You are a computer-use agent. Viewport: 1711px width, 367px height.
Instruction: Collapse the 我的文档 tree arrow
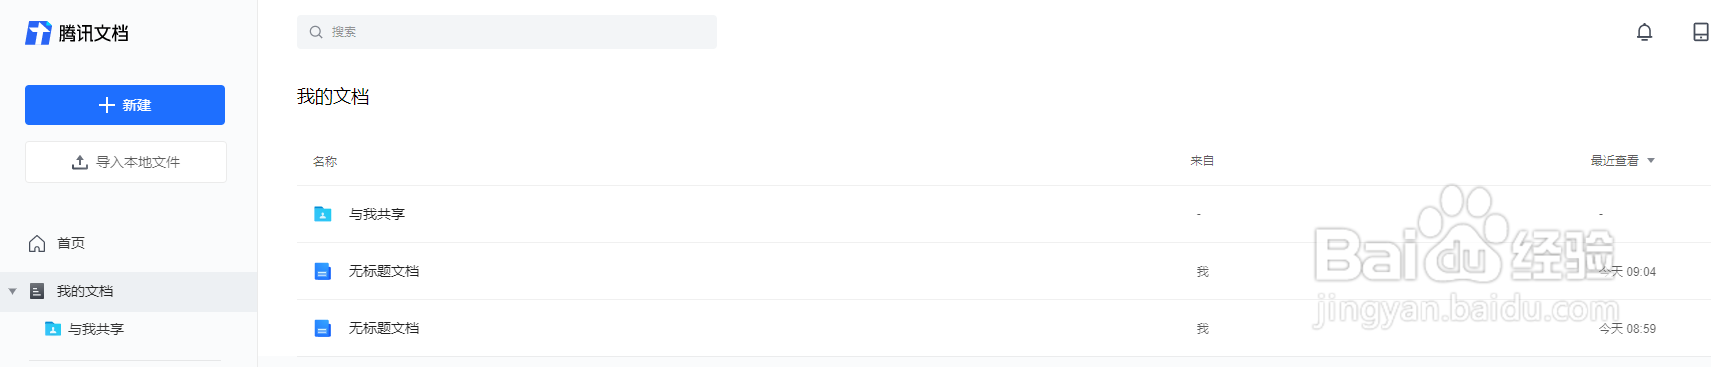point(12,292)
